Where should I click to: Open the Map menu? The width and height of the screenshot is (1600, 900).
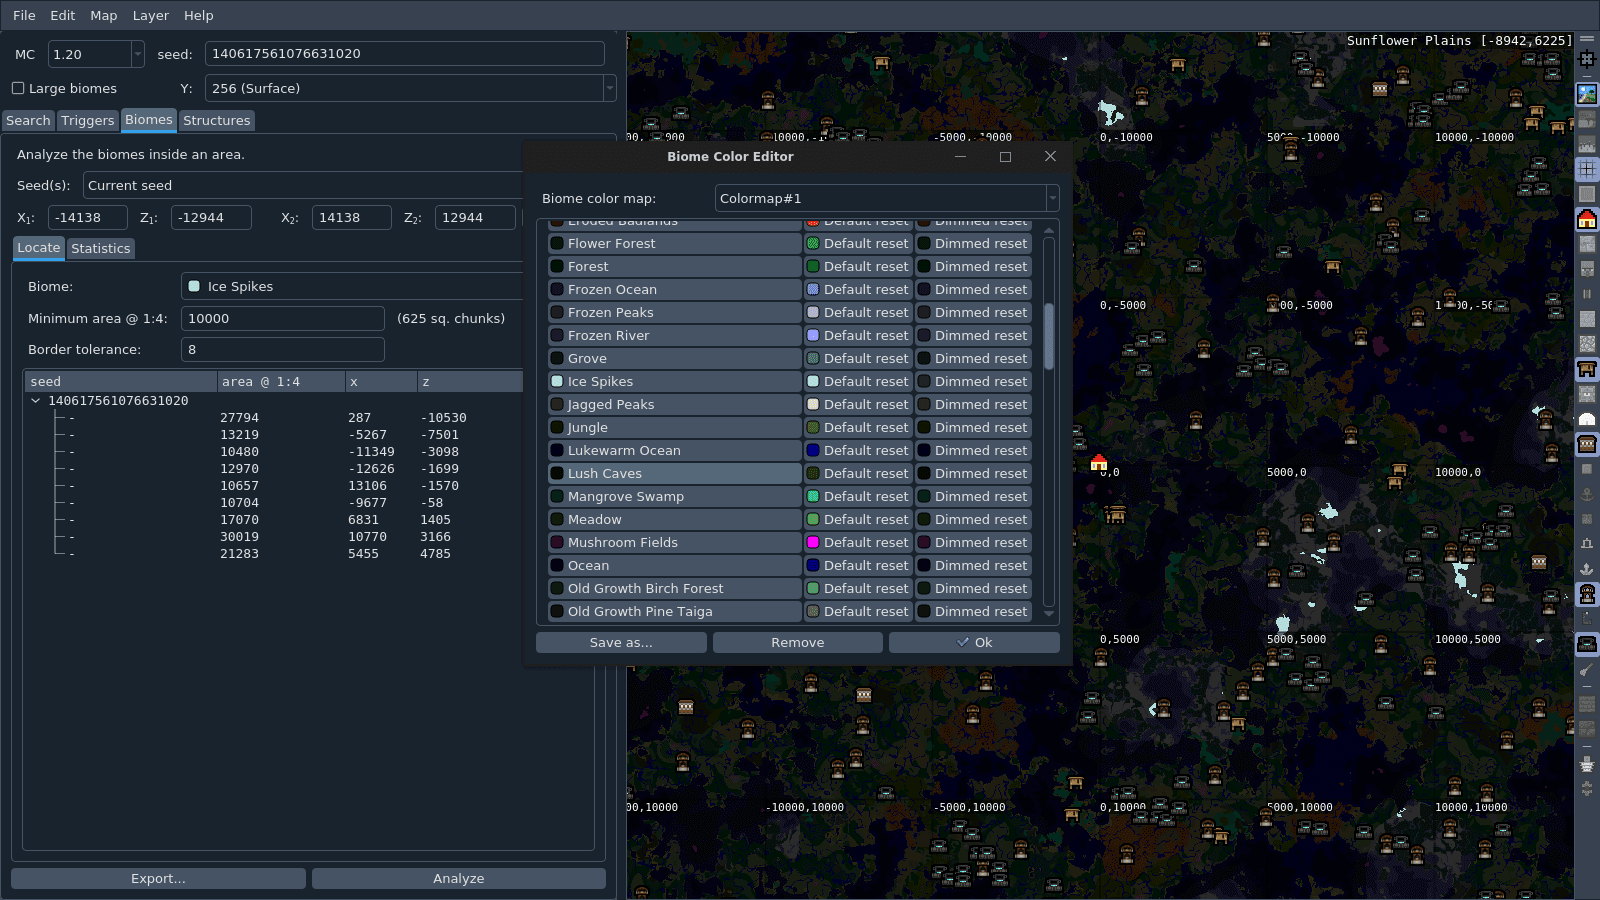[x=104, y=15]
